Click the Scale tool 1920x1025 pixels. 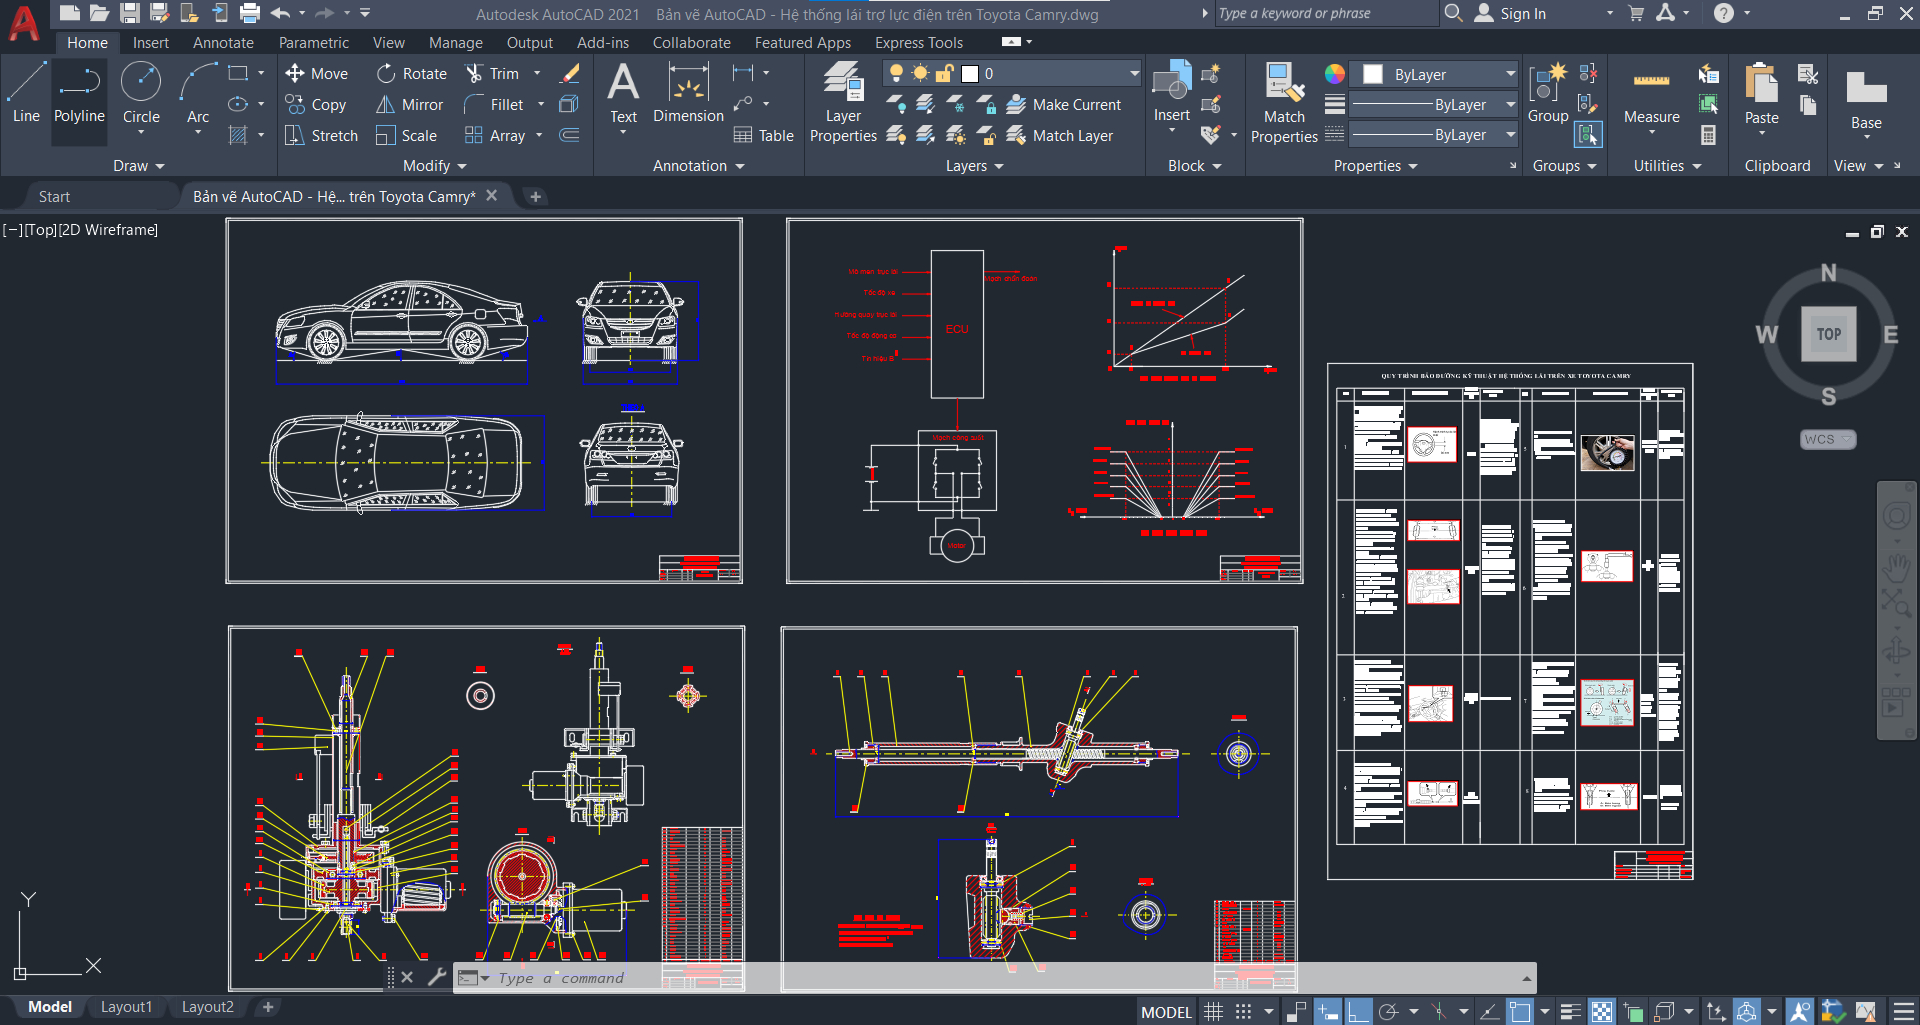point(406,135)
